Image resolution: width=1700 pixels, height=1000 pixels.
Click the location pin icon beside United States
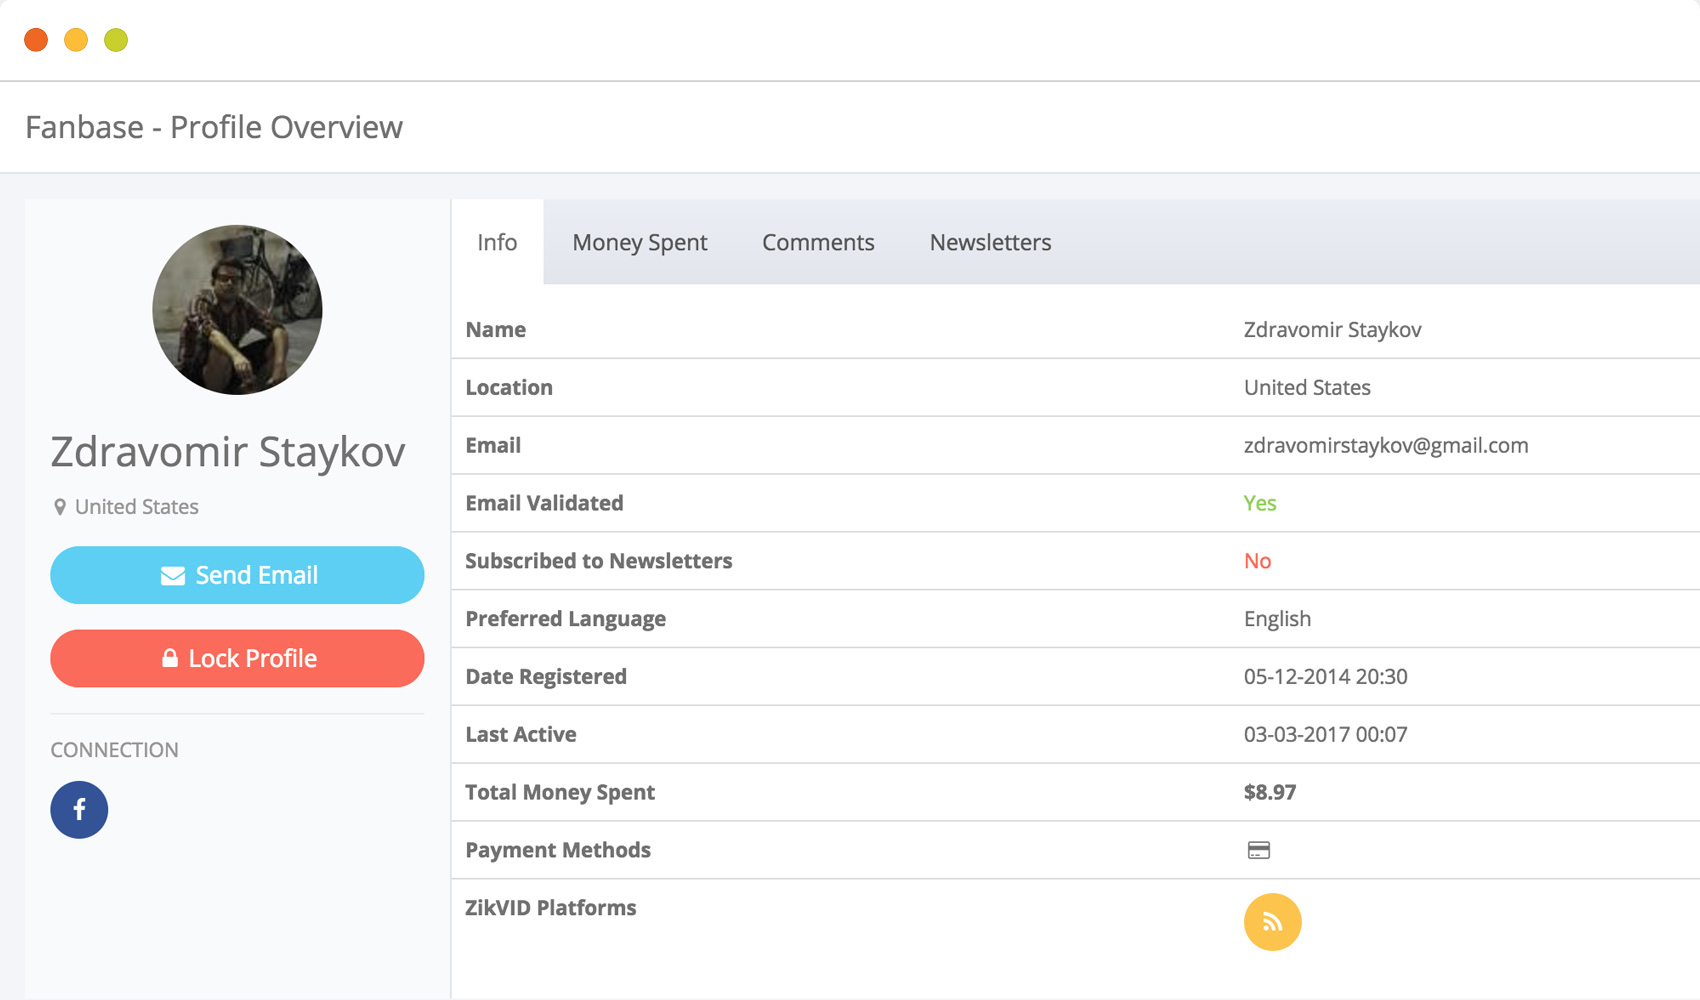(60, 507)
